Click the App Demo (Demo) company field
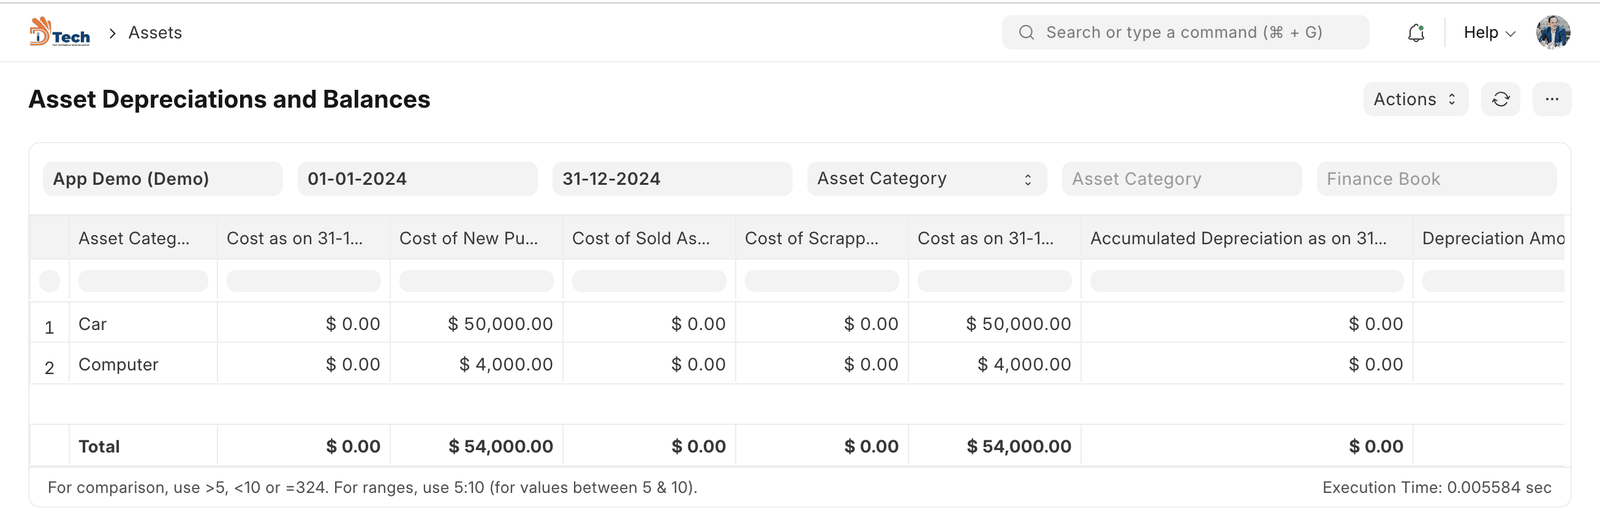This screenshot has width=1600, height=524. (162, 179)
